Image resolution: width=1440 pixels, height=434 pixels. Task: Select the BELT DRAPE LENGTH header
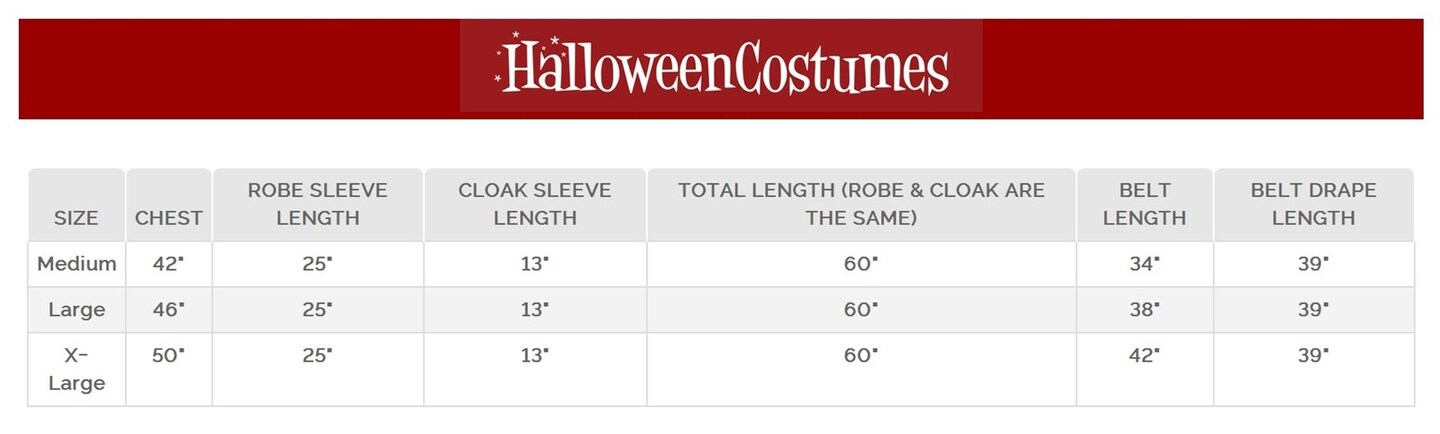pyautogui.click(x=1313, y=204)
